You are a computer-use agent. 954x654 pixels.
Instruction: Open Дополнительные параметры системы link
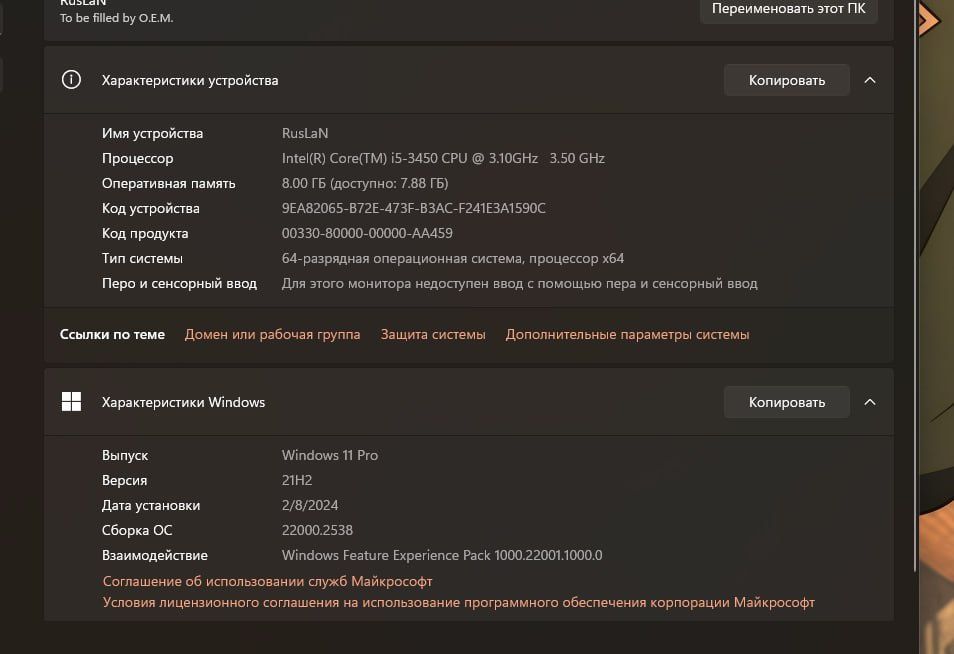pyautogui.click(x=627, y=335)
